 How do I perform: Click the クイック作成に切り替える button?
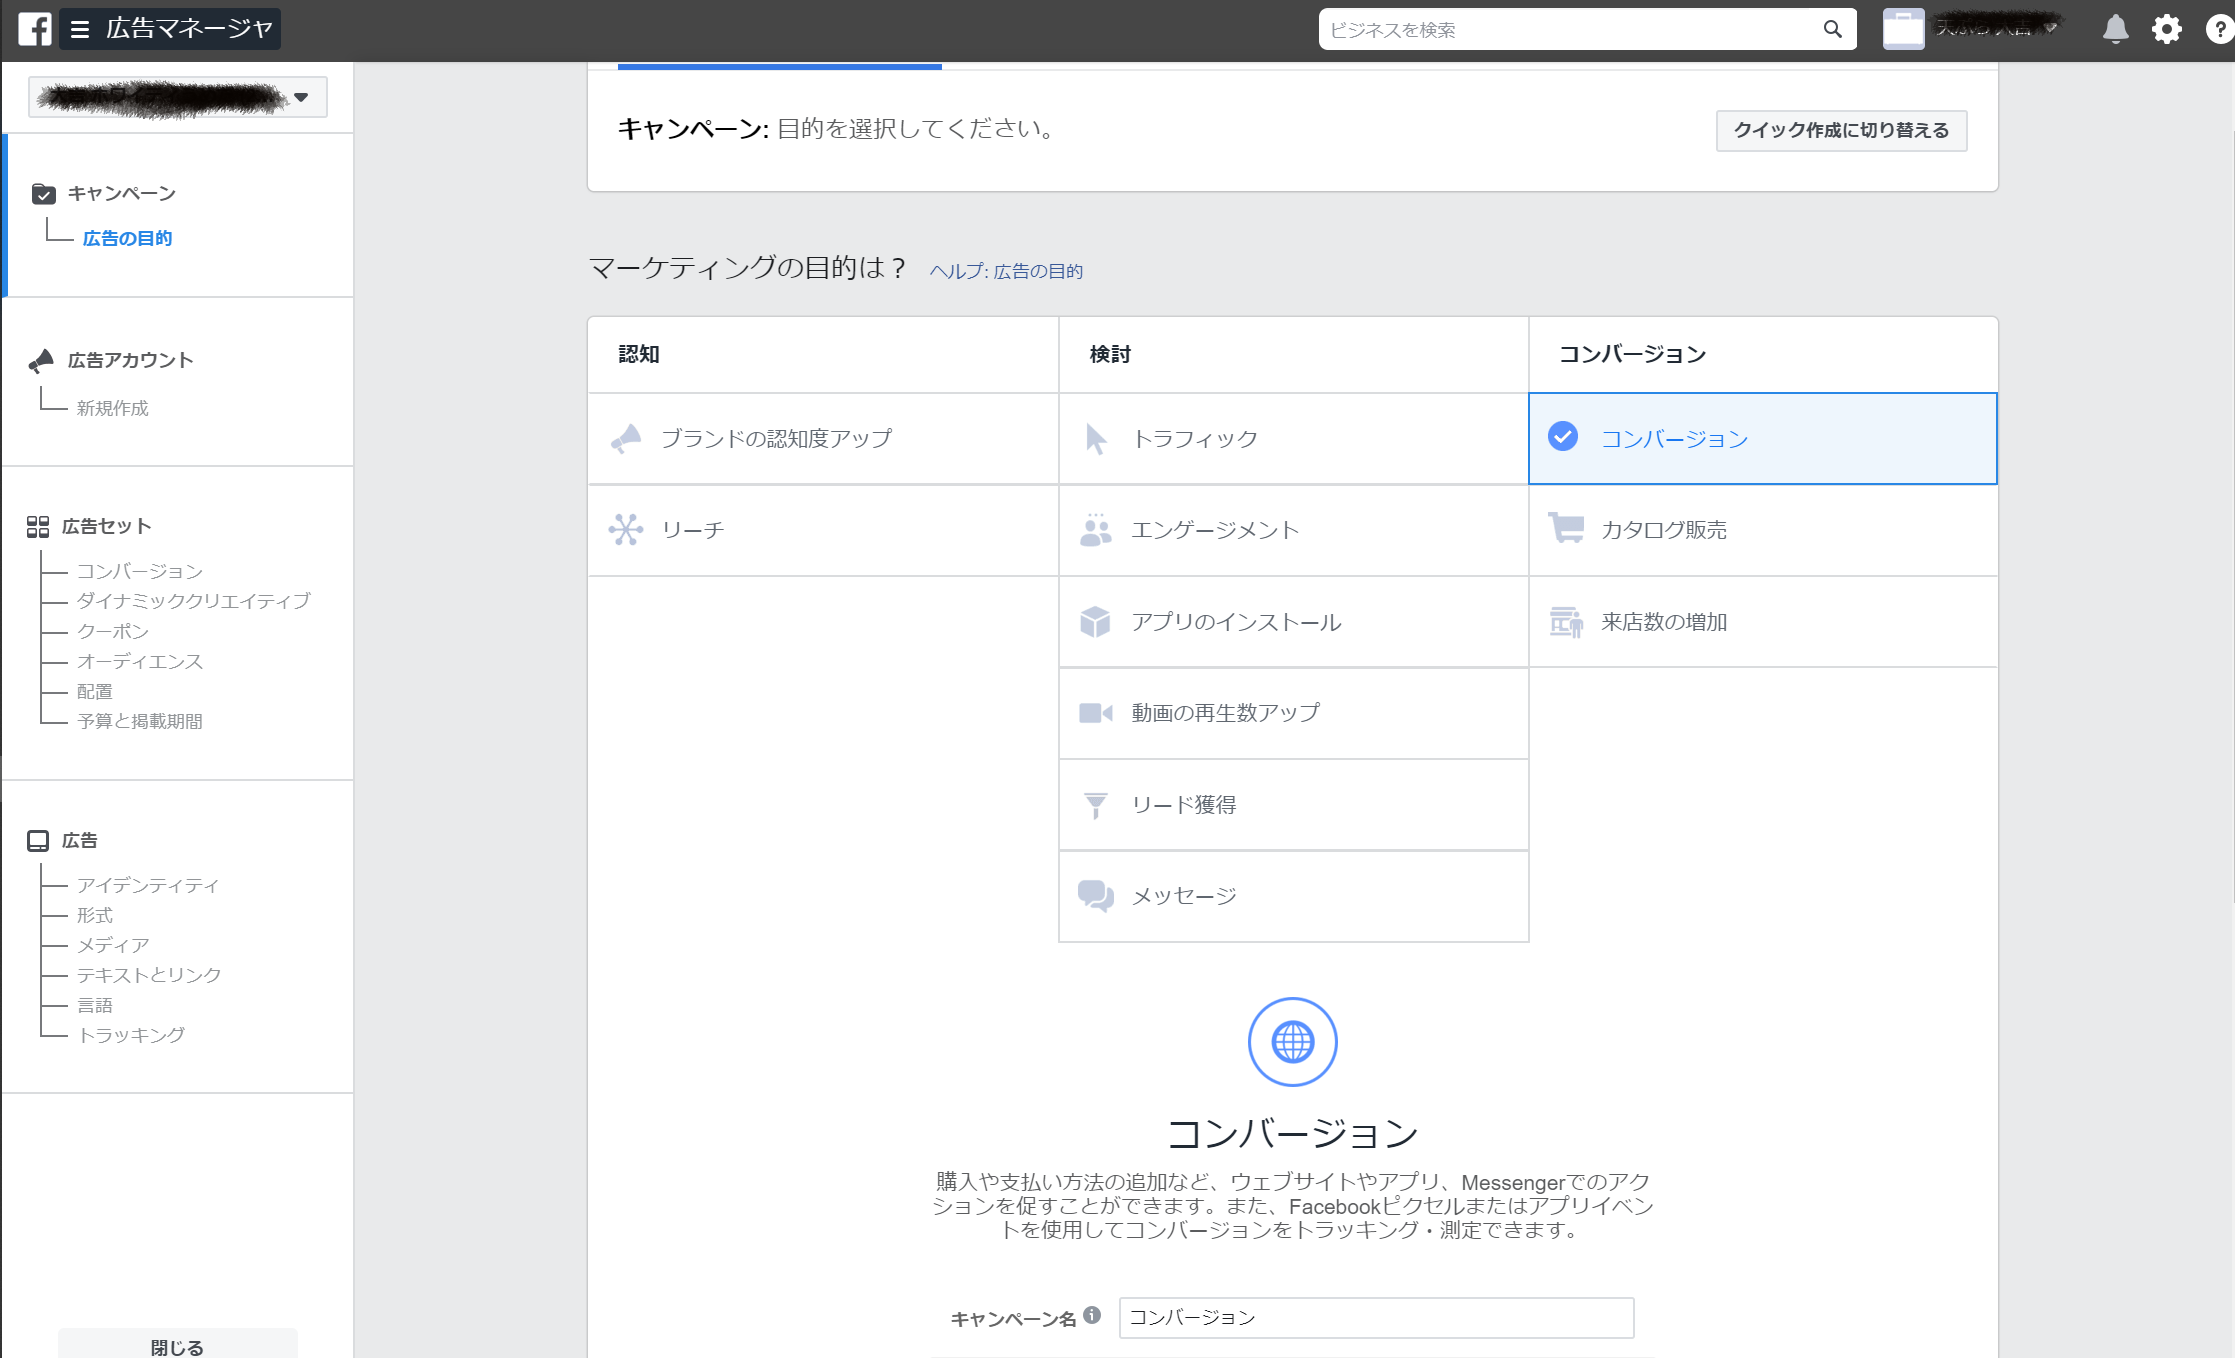click(x=1841, y=131)
